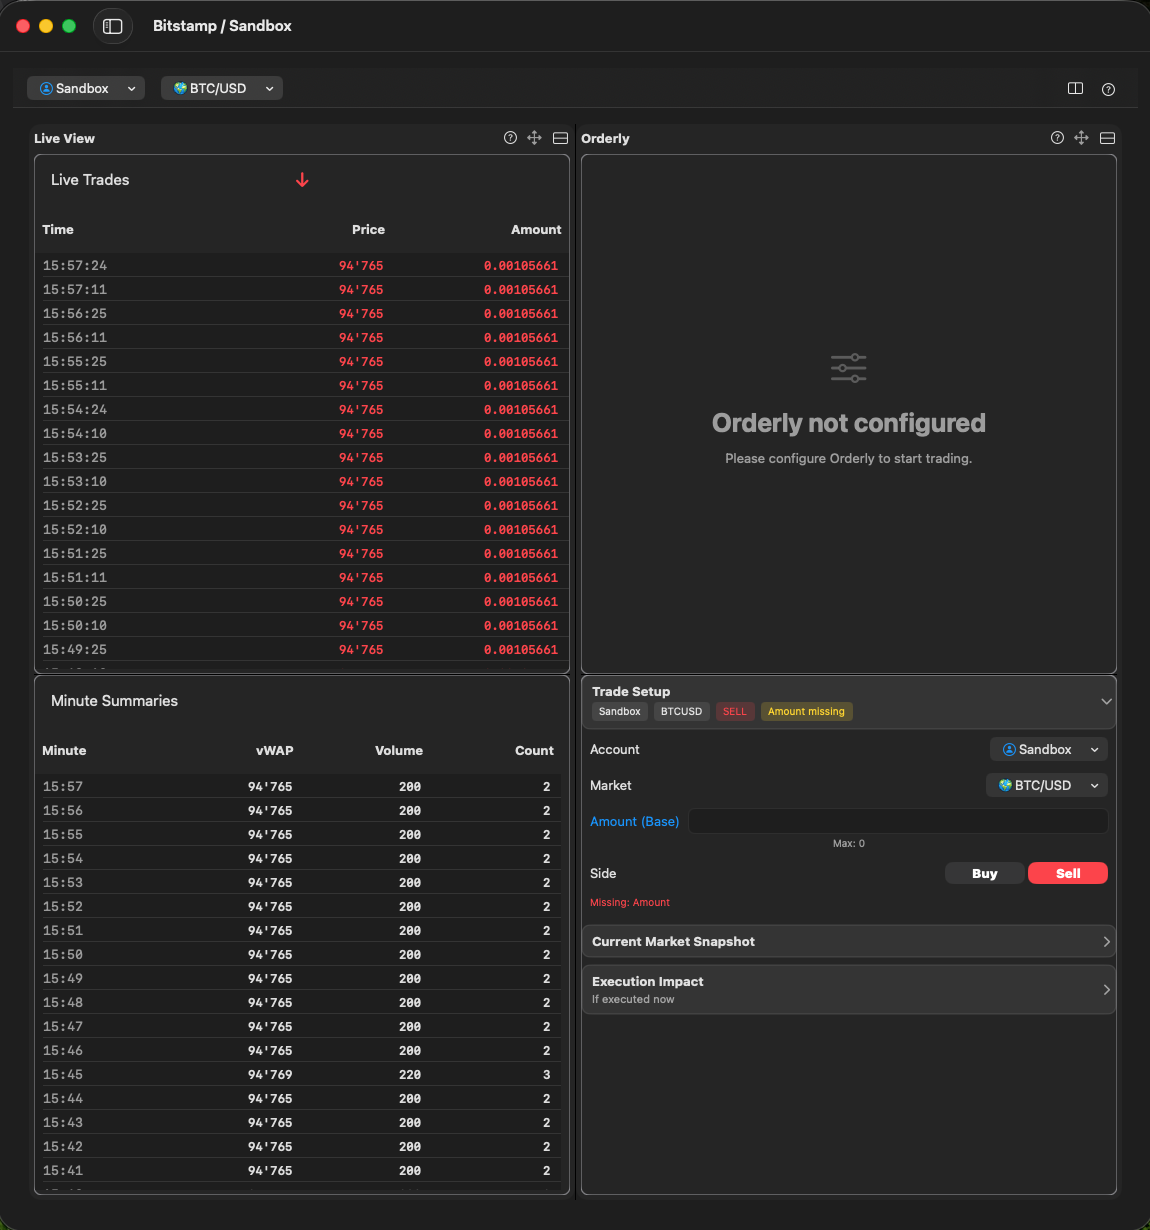Toggle the sidebar icon in title bar
This screenshot has height=1230, width=1150.
coord(113,26)
